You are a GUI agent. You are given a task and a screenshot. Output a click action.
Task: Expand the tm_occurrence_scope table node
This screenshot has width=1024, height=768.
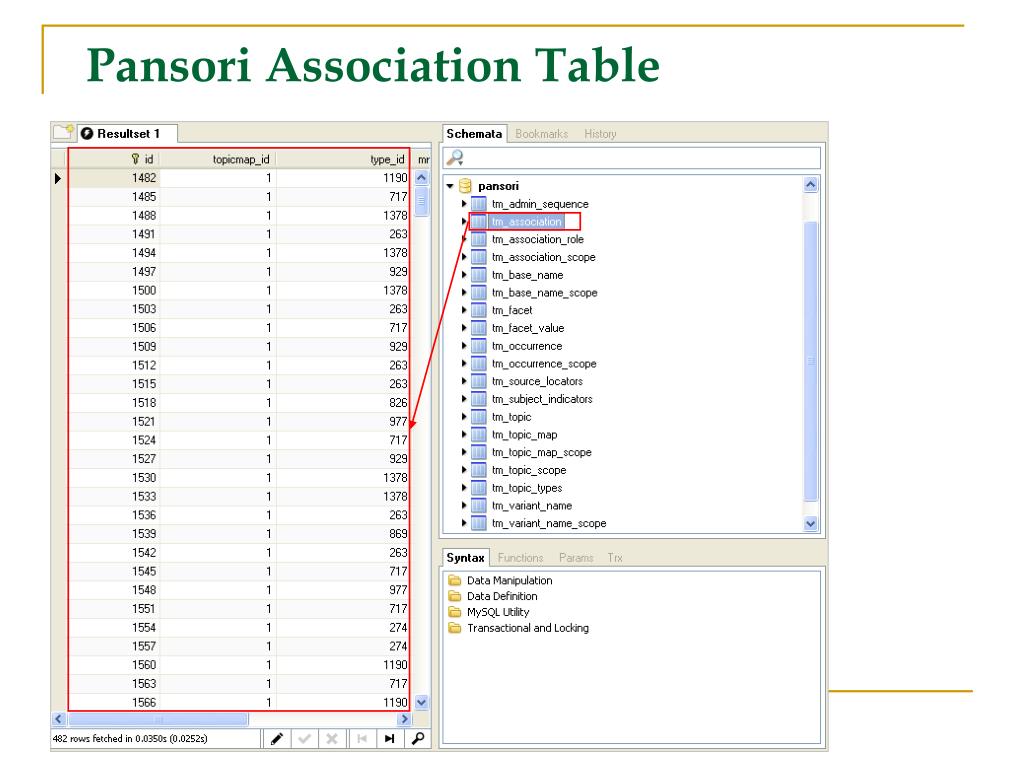point(464,364)
